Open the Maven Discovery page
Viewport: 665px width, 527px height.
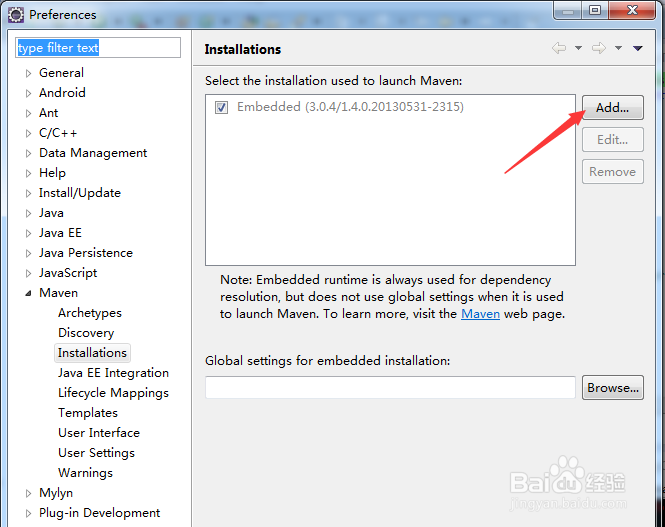[86, 333]
